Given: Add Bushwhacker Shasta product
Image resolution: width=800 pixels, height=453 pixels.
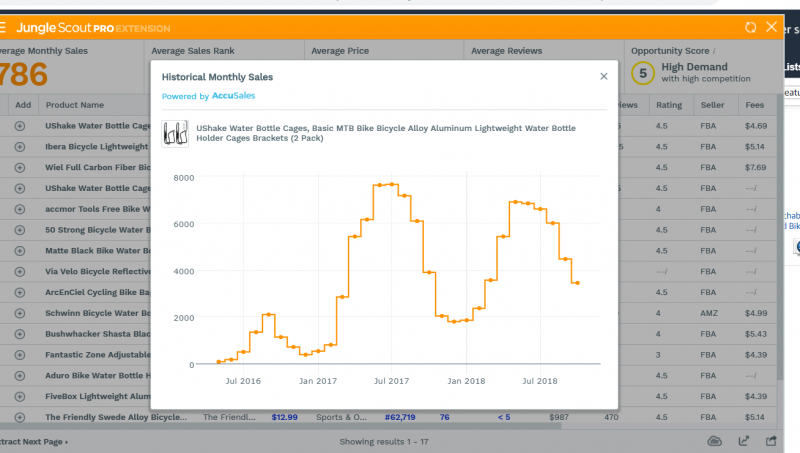Looking at the screenshot, I should [x=20, y=334].
